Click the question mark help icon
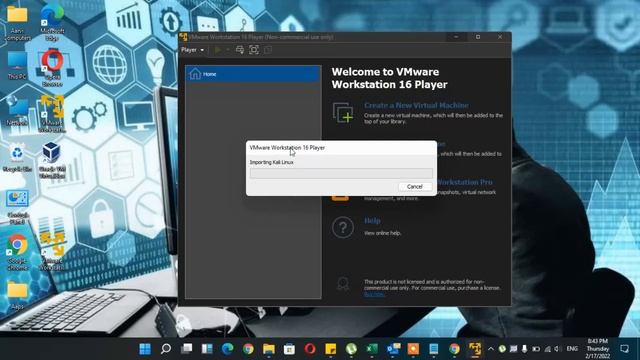The width and height of the screenshot is (640, 360). (x=343, y=227)
